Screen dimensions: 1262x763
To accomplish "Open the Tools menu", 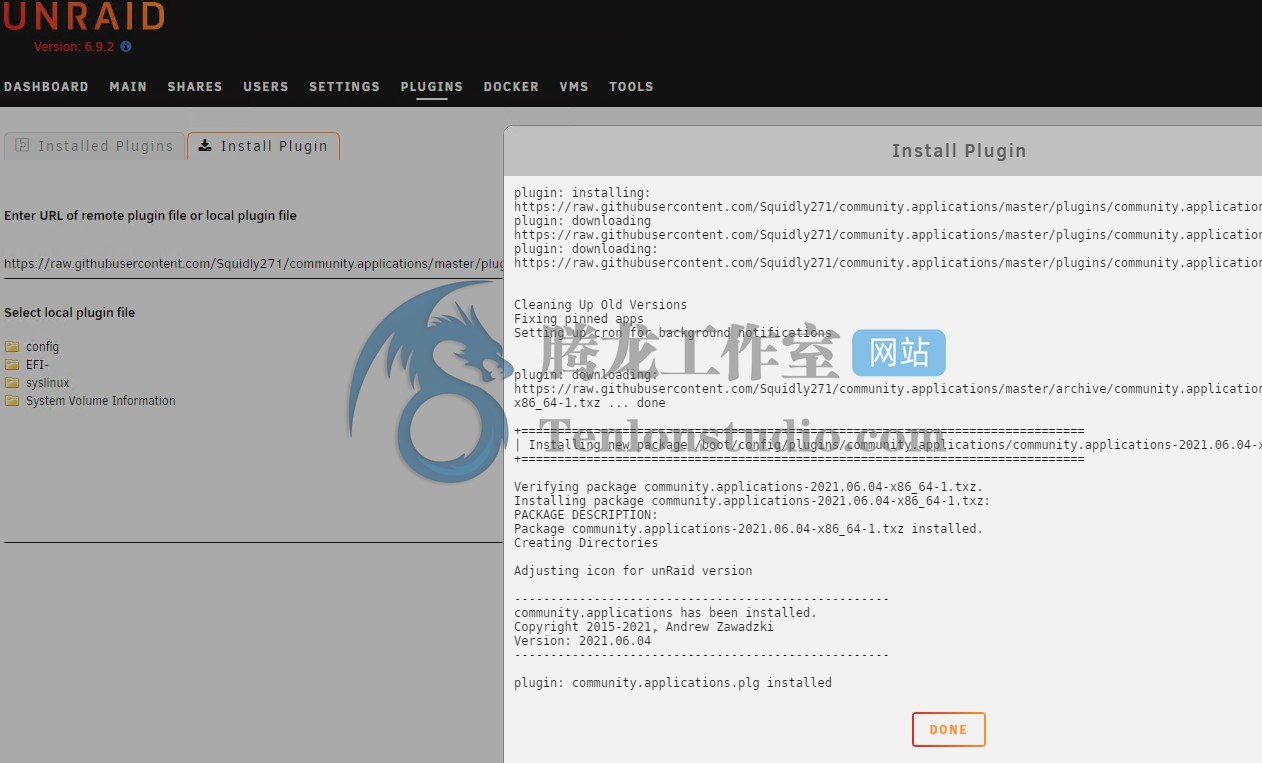I will tap(631, 87).
